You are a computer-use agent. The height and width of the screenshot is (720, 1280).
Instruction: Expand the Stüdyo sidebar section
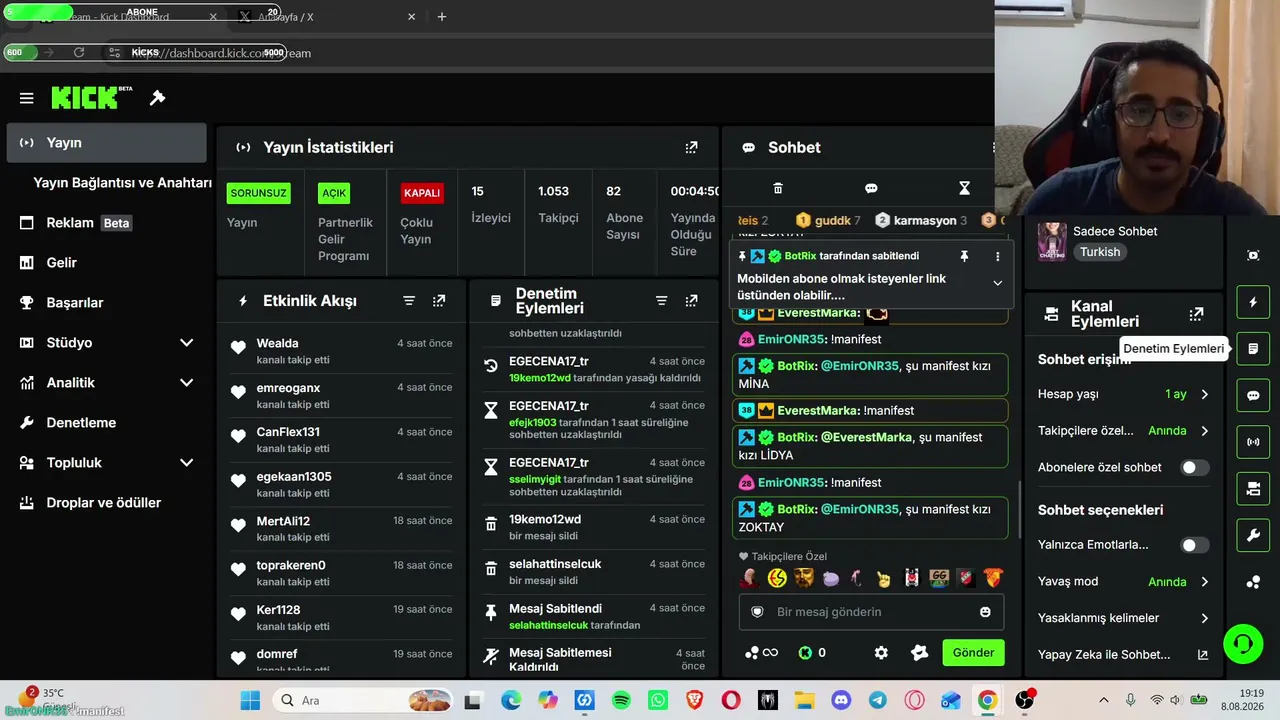(186, 343)
